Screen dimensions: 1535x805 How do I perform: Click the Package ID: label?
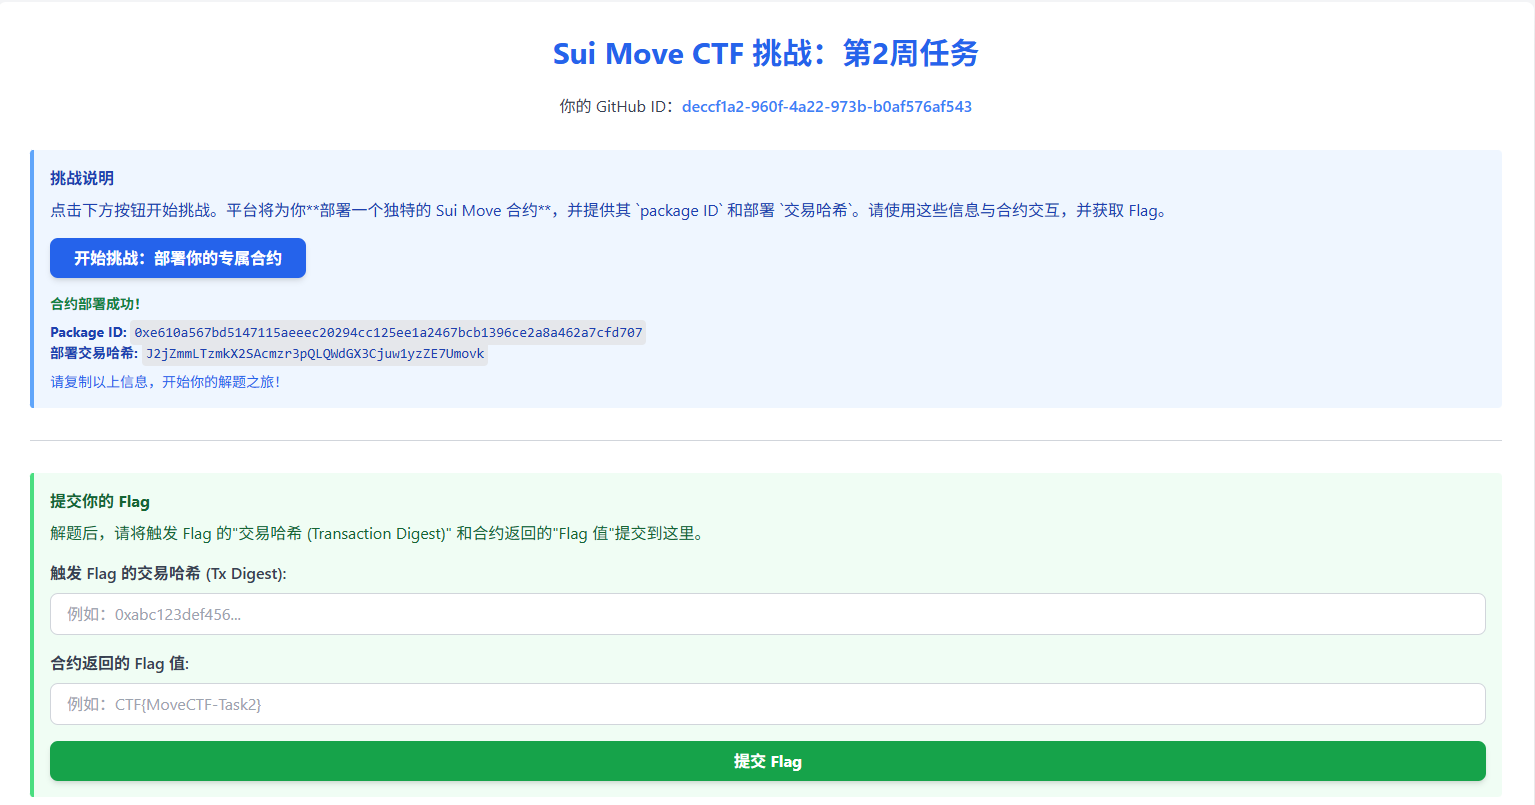(89, 333)
